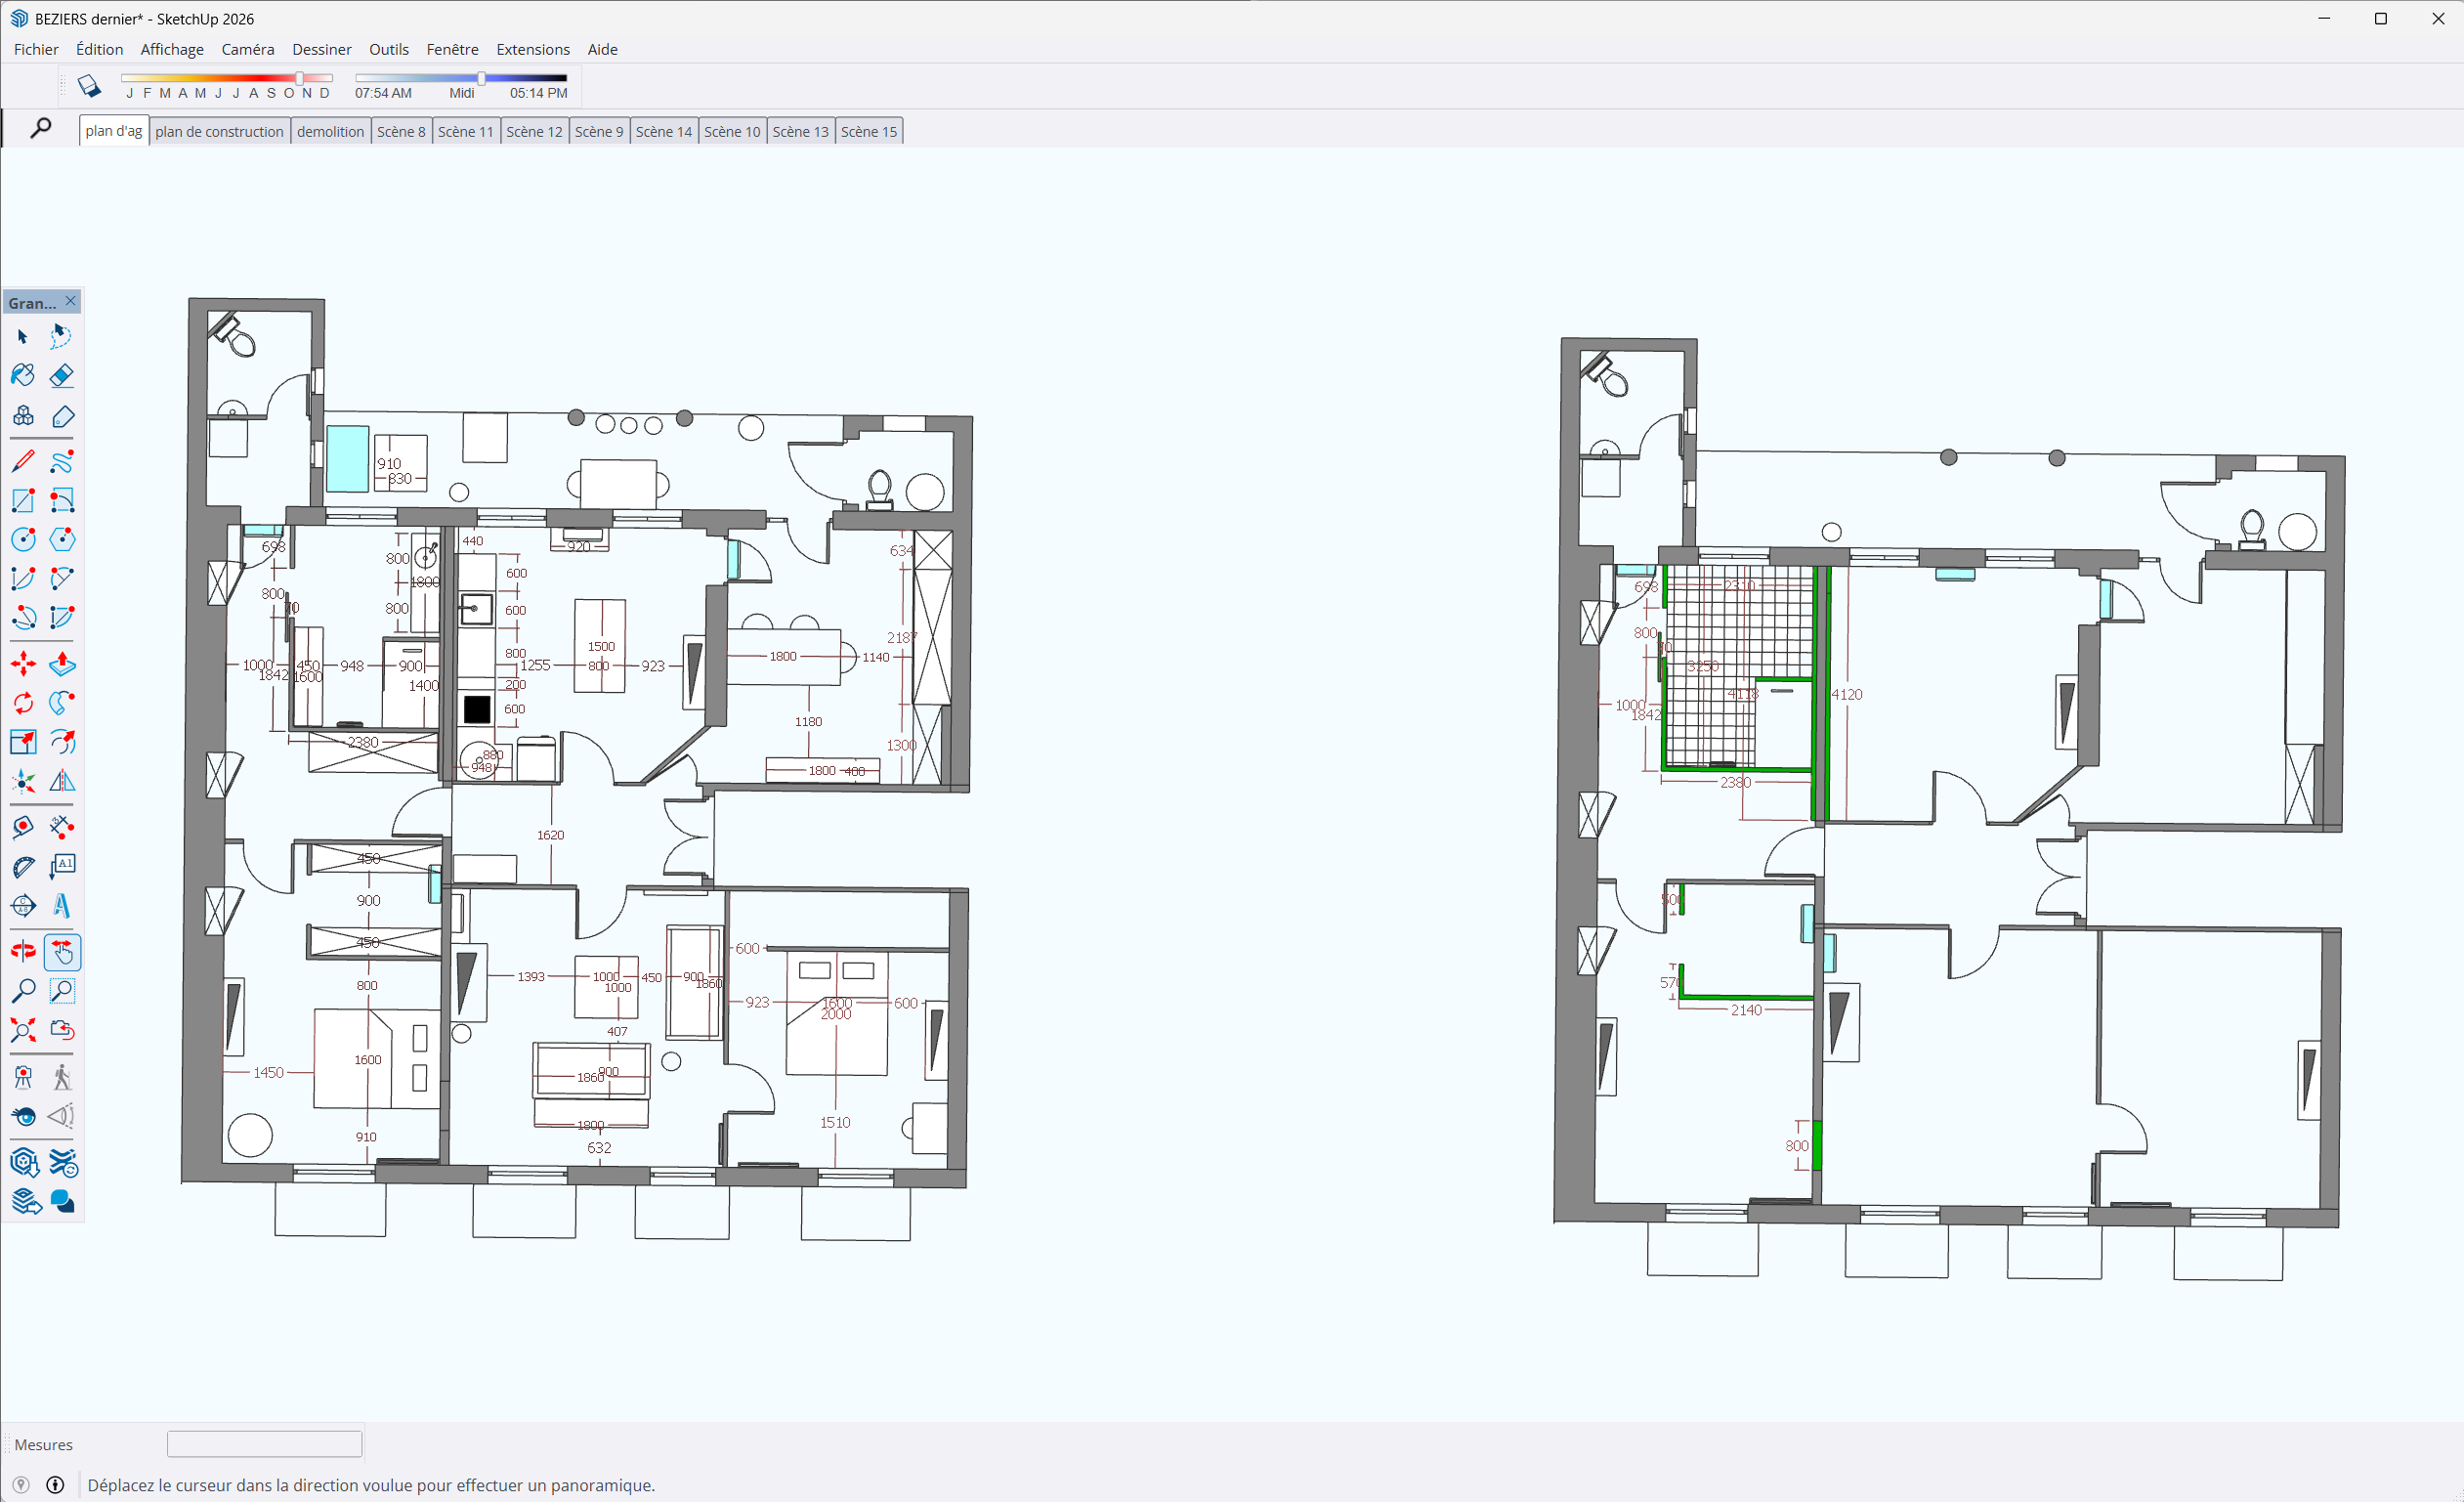This screenshot has width=2464, height=1502.
Task: Select the Rotate tool
Action: coord(23,703)
